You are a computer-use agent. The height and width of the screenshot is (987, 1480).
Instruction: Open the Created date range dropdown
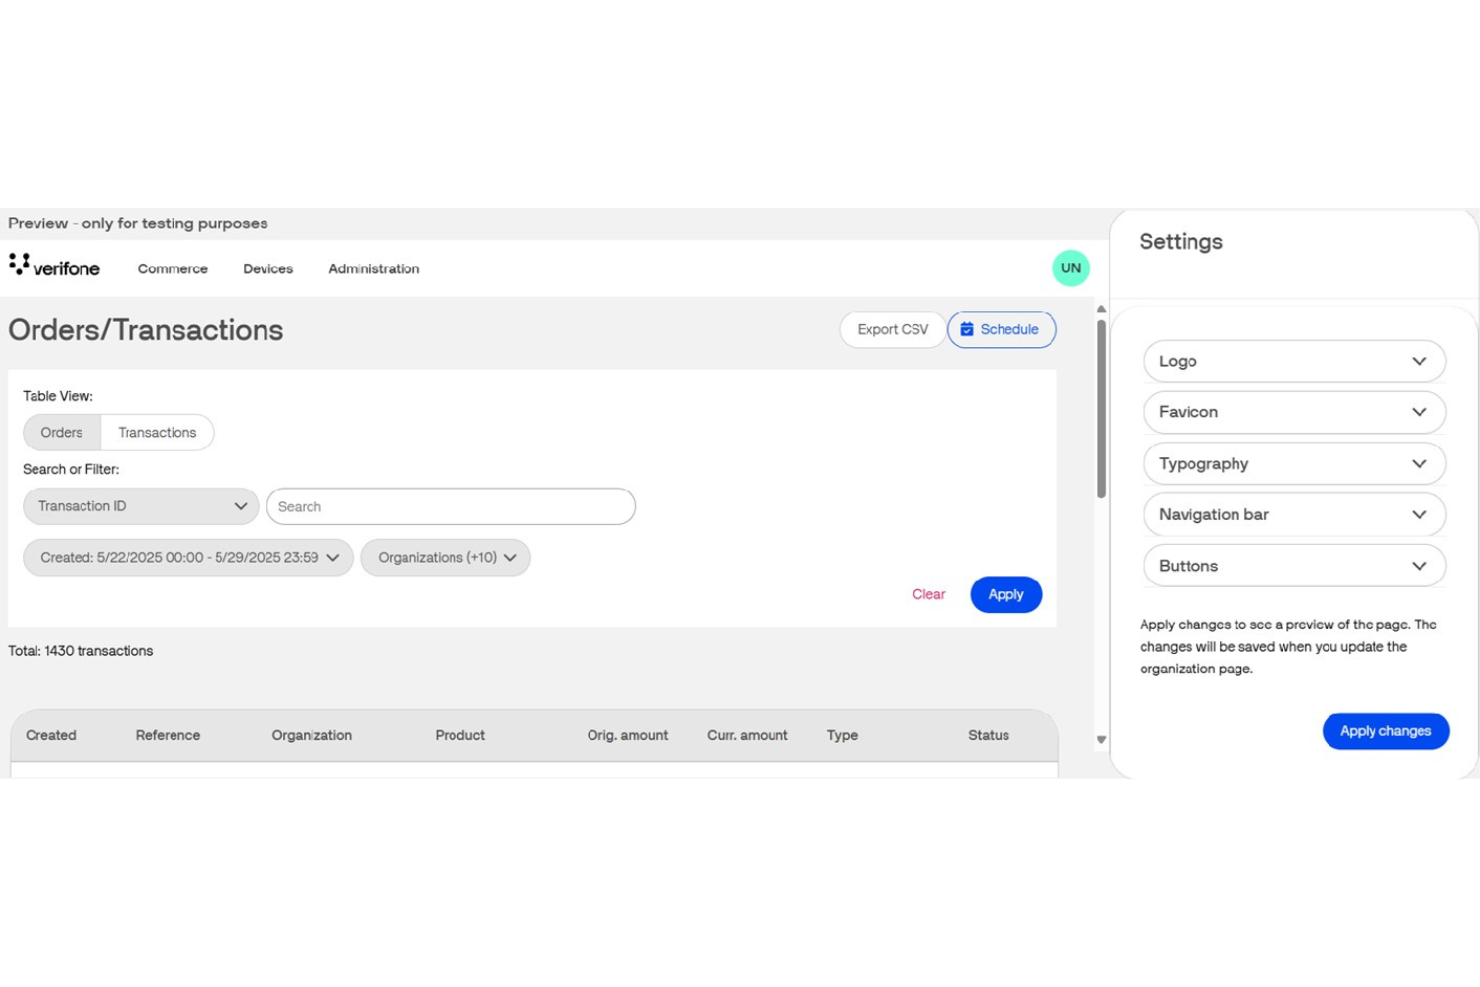coord(188,558)
